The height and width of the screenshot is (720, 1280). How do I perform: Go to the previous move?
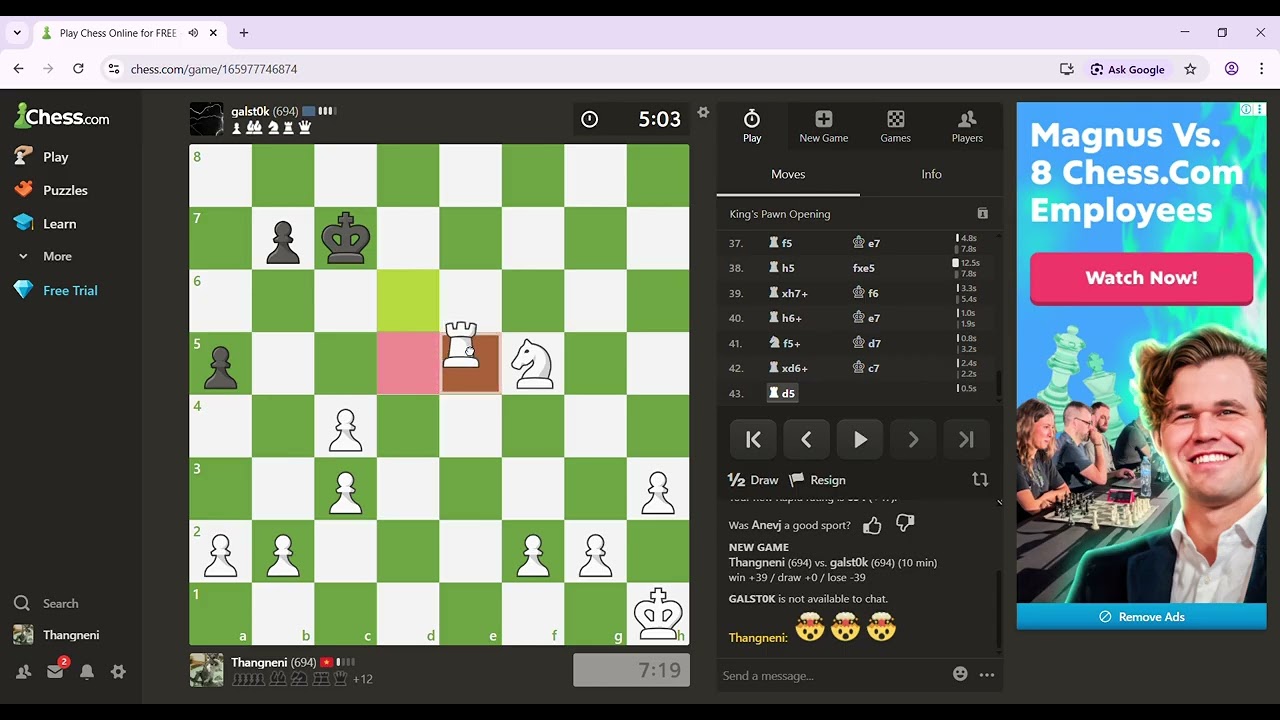806,440
